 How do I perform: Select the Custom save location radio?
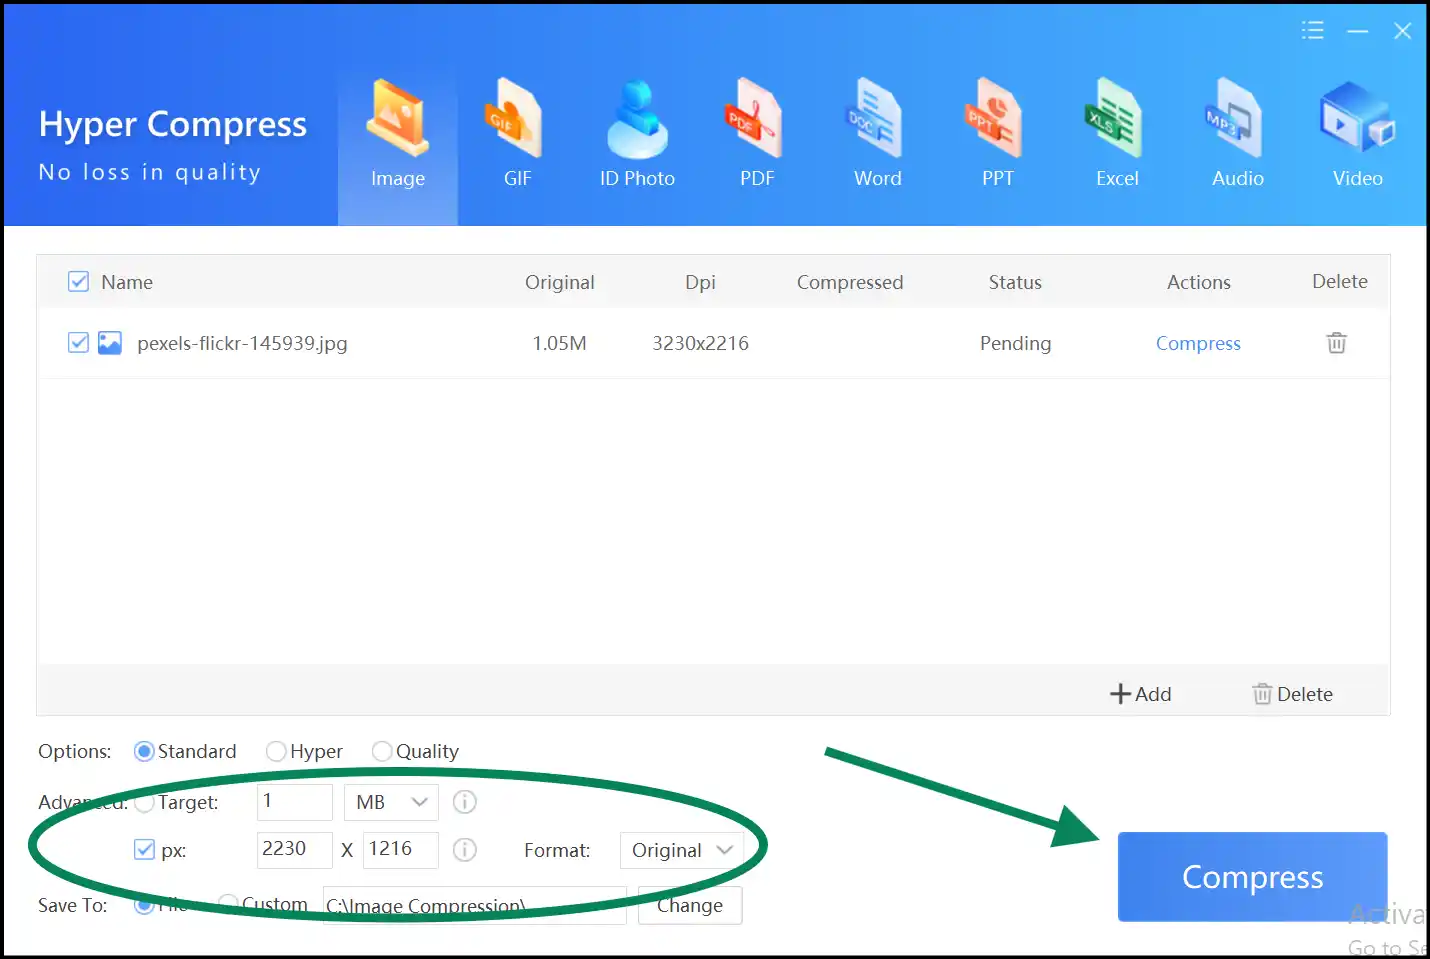229,904
